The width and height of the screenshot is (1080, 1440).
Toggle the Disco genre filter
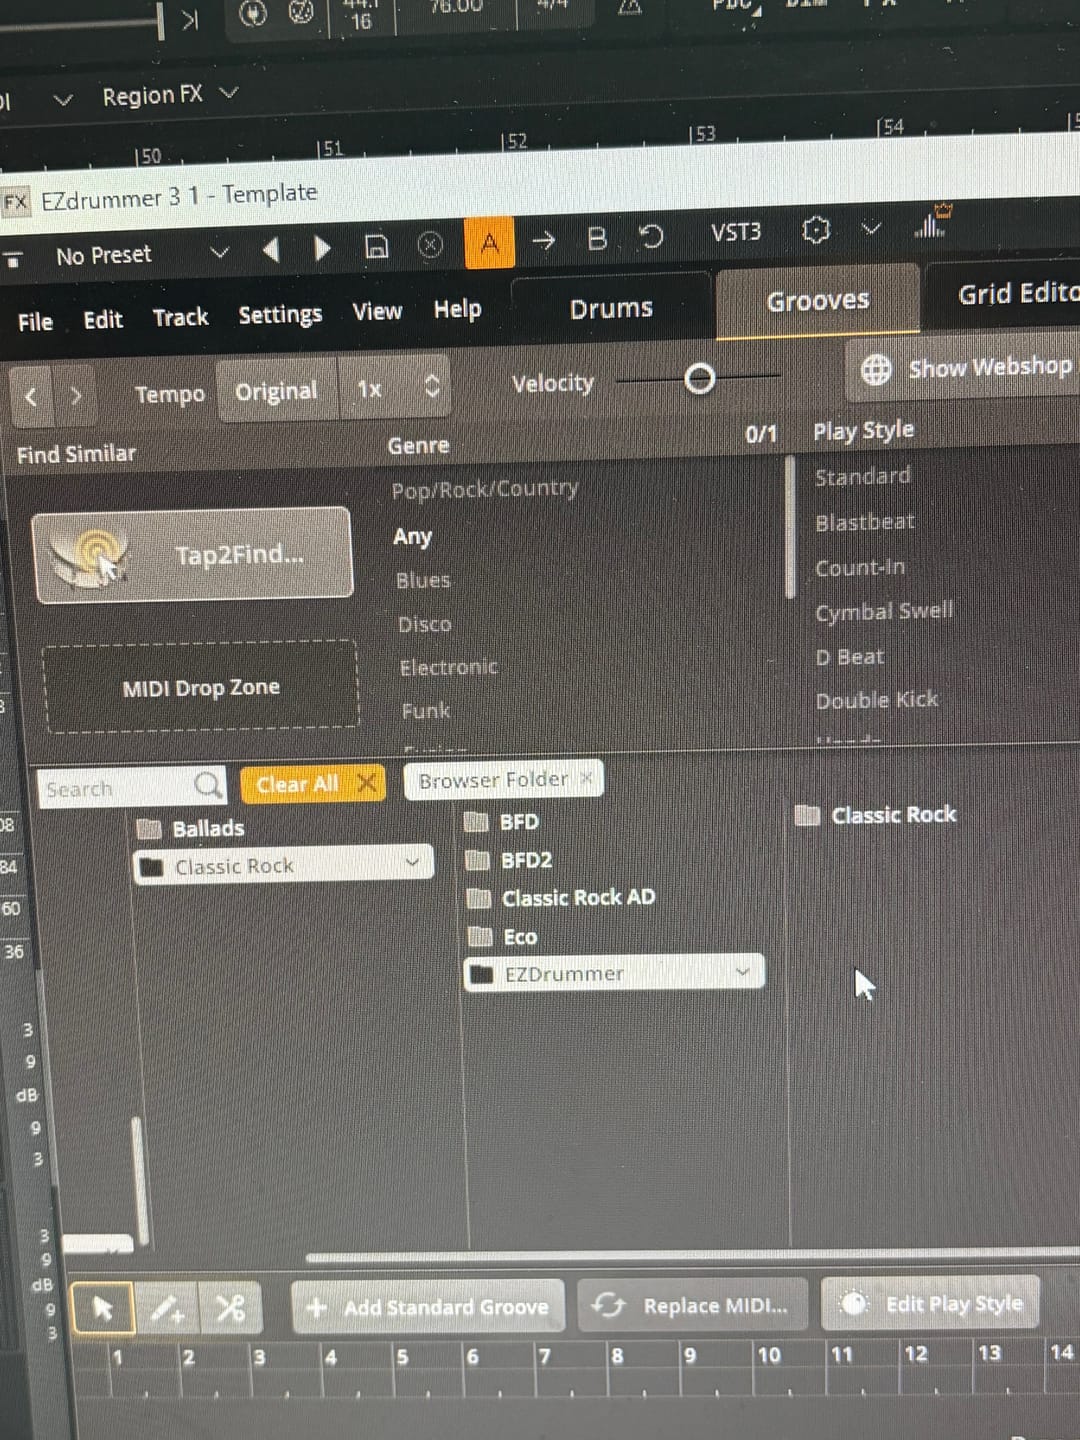tap(425, 624)
